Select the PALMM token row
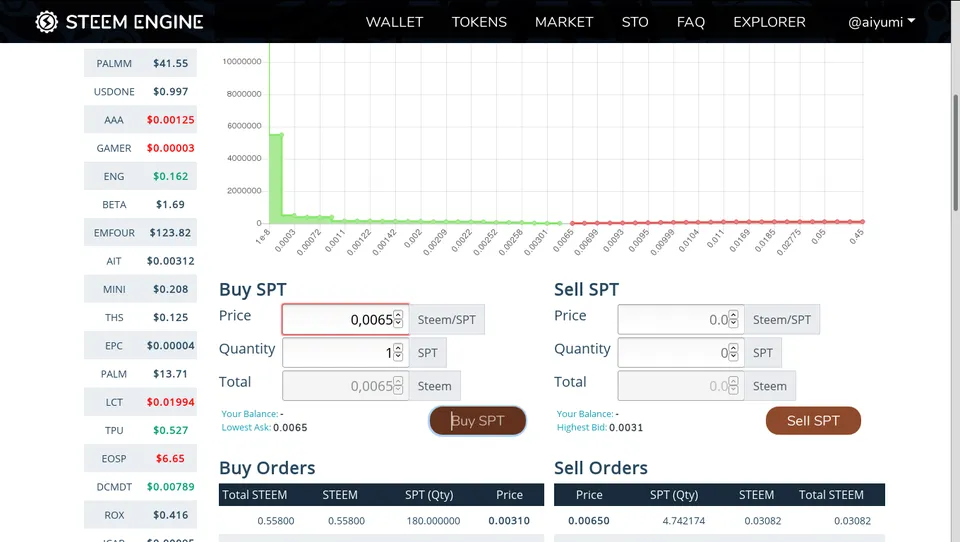Viewport: 960px width, 542px height. coord(140,63)
